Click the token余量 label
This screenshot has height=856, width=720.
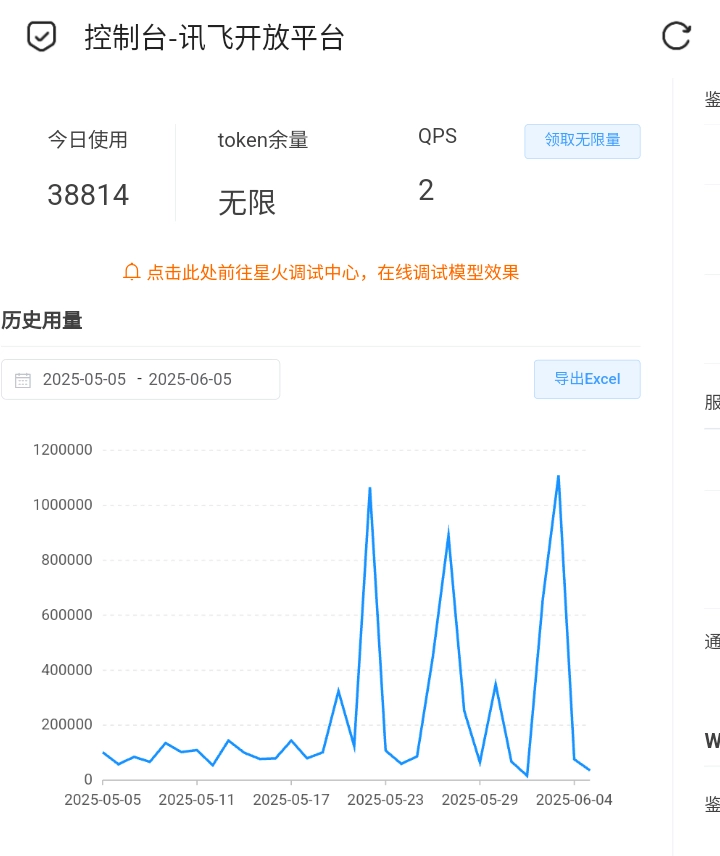coord(263,140)
